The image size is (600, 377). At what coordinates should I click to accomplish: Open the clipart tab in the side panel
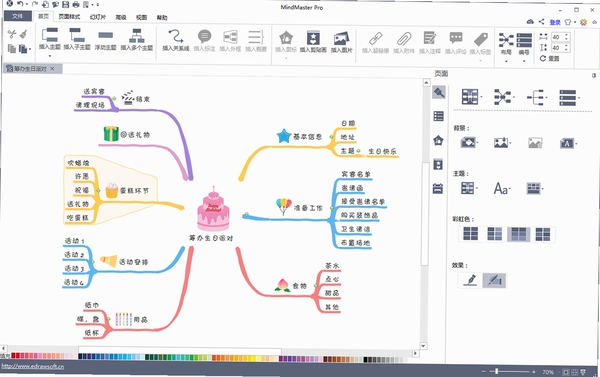point(438,165)
